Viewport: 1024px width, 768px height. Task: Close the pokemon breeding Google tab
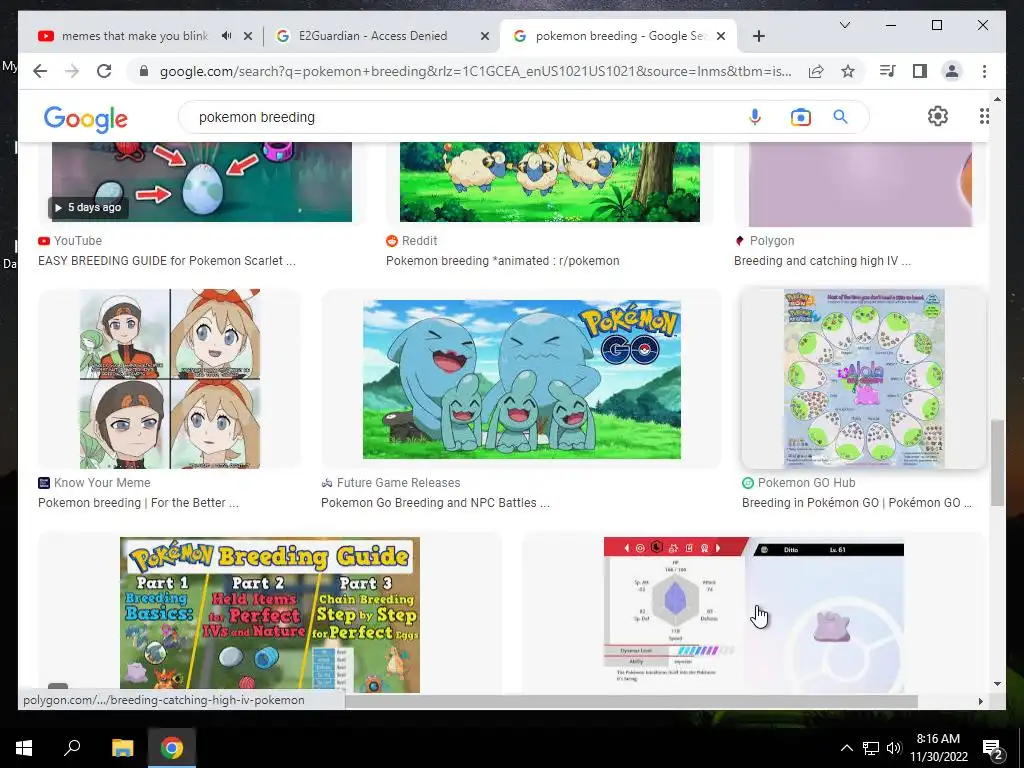[721, 37]
